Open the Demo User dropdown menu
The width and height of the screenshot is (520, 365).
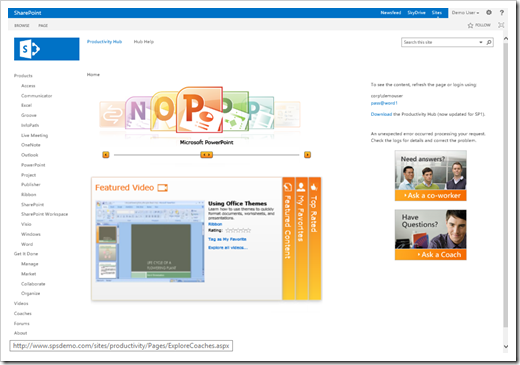[465, 13]
